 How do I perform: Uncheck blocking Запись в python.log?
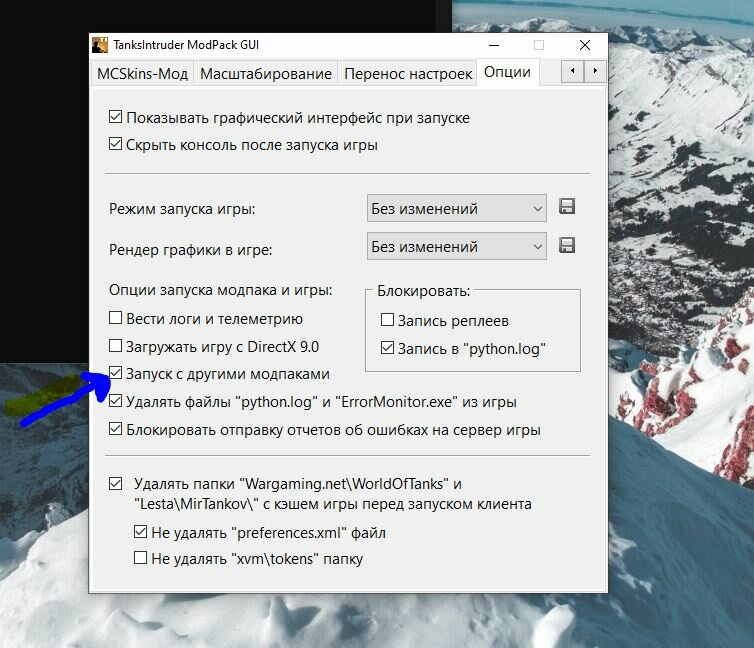coord(387,348)
